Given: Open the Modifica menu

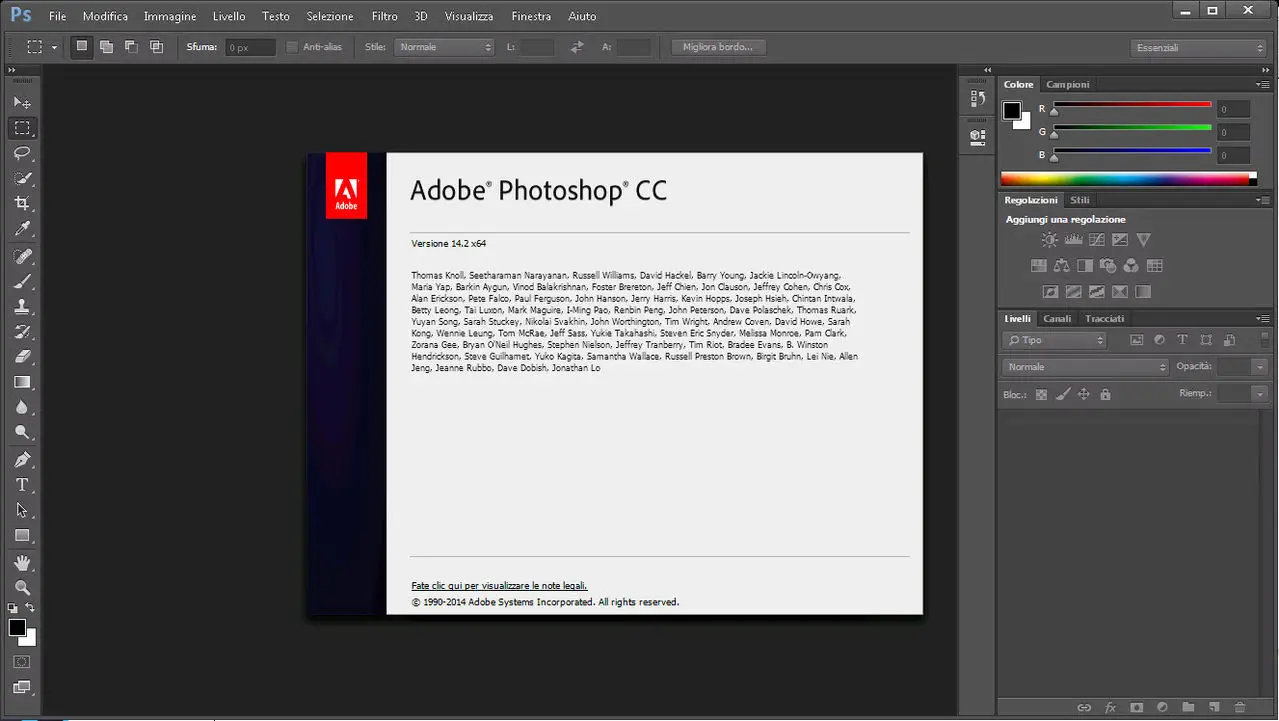Looking at the screenshot, I should 105,16.
